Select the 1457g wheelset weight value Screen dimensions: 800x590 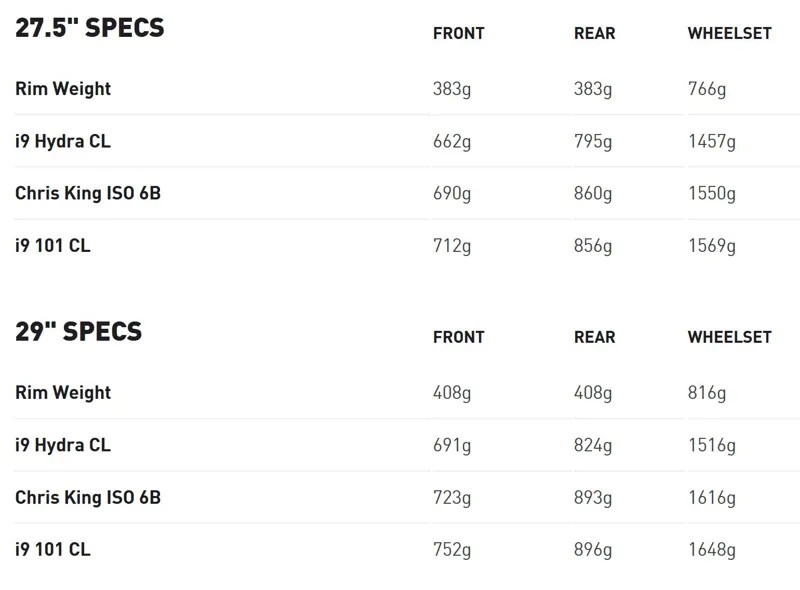[712, 141]
